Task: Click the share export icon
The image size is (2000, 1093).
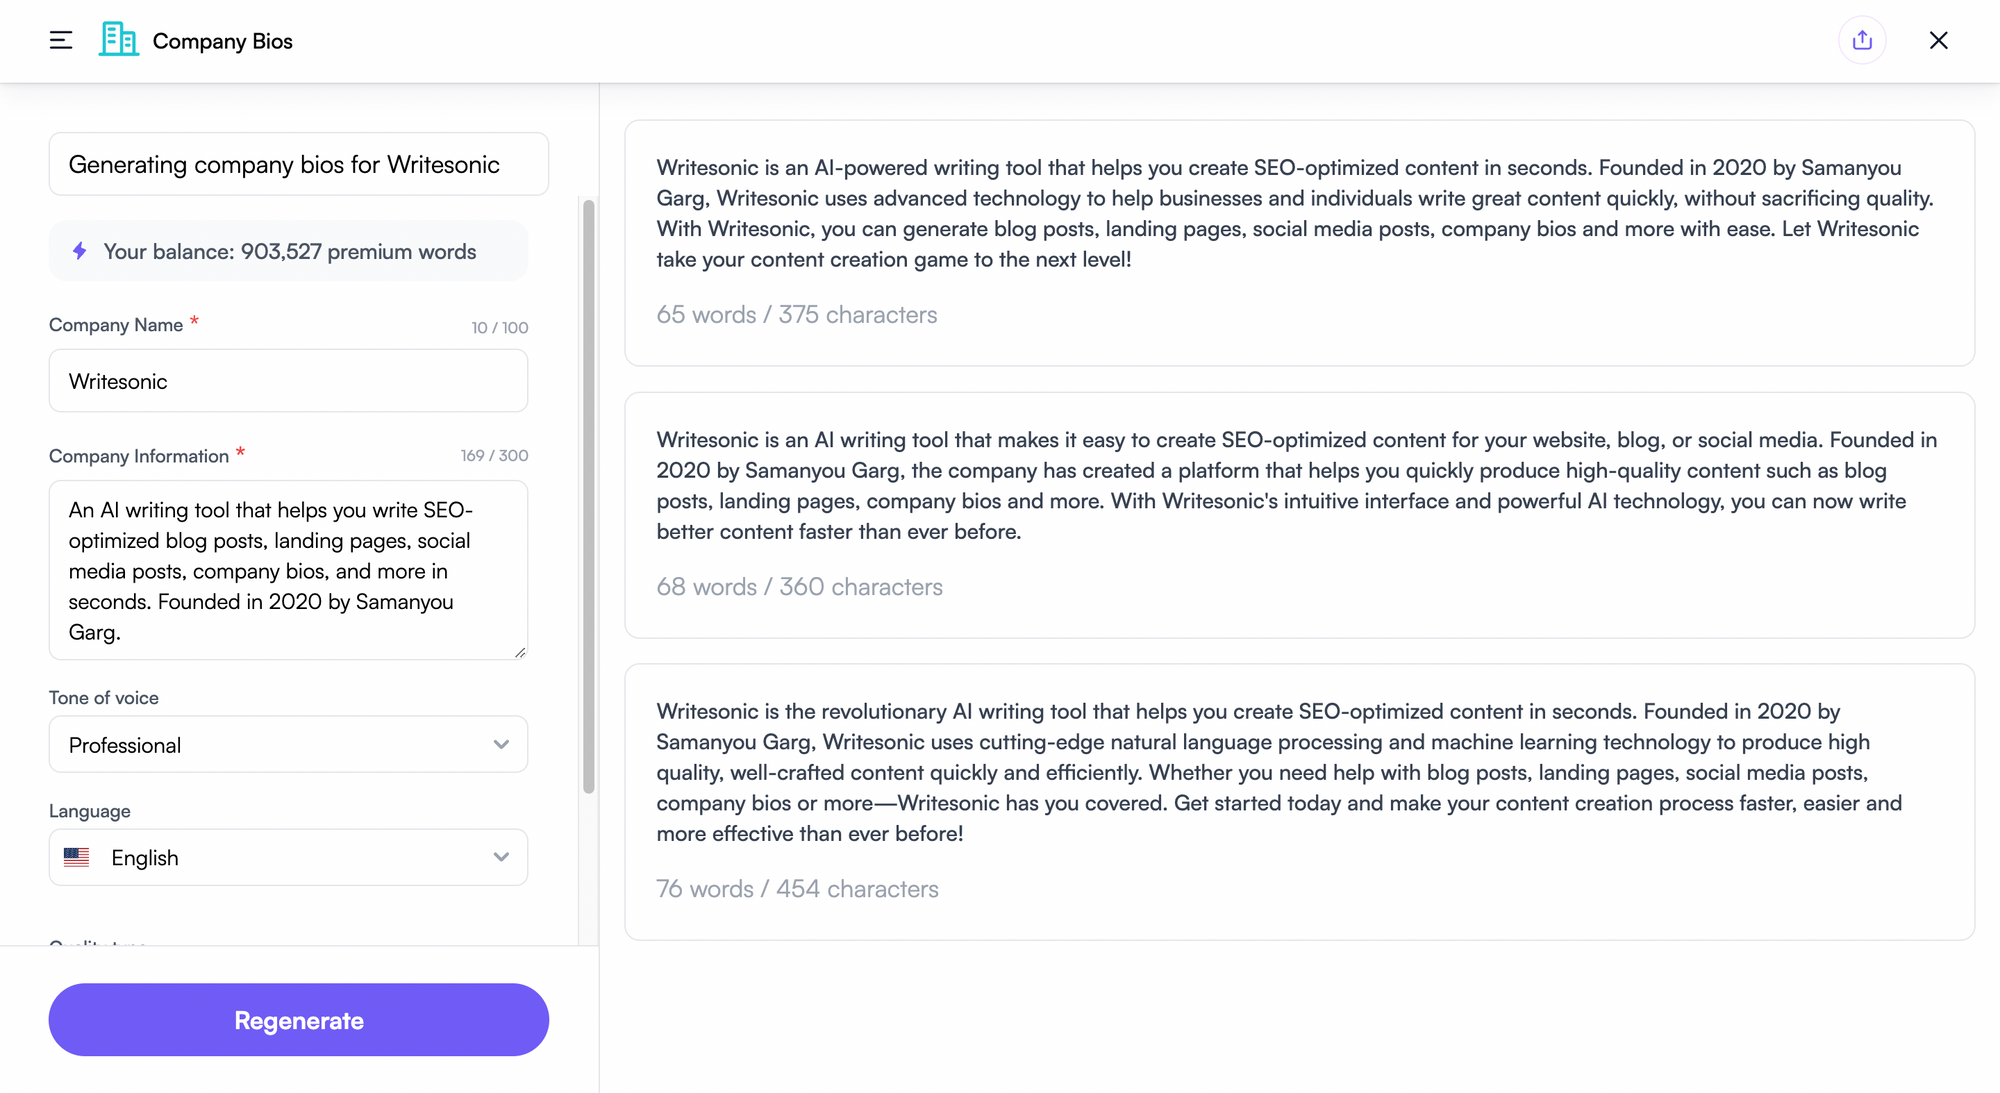Action: point(1861,40)
